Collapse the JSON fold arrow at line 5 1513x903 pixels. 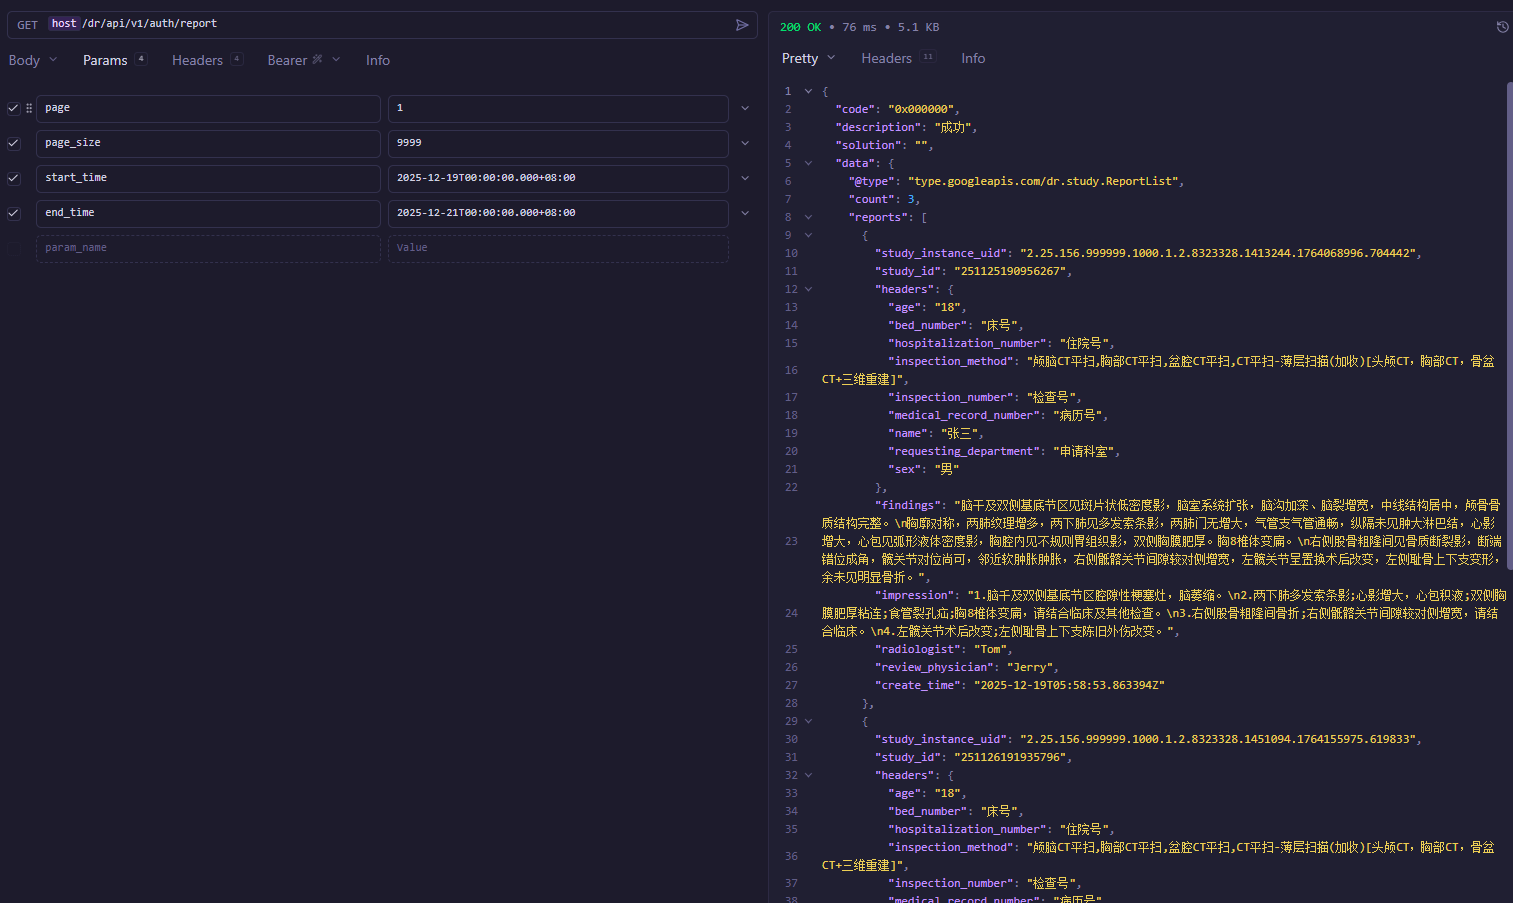808,163
